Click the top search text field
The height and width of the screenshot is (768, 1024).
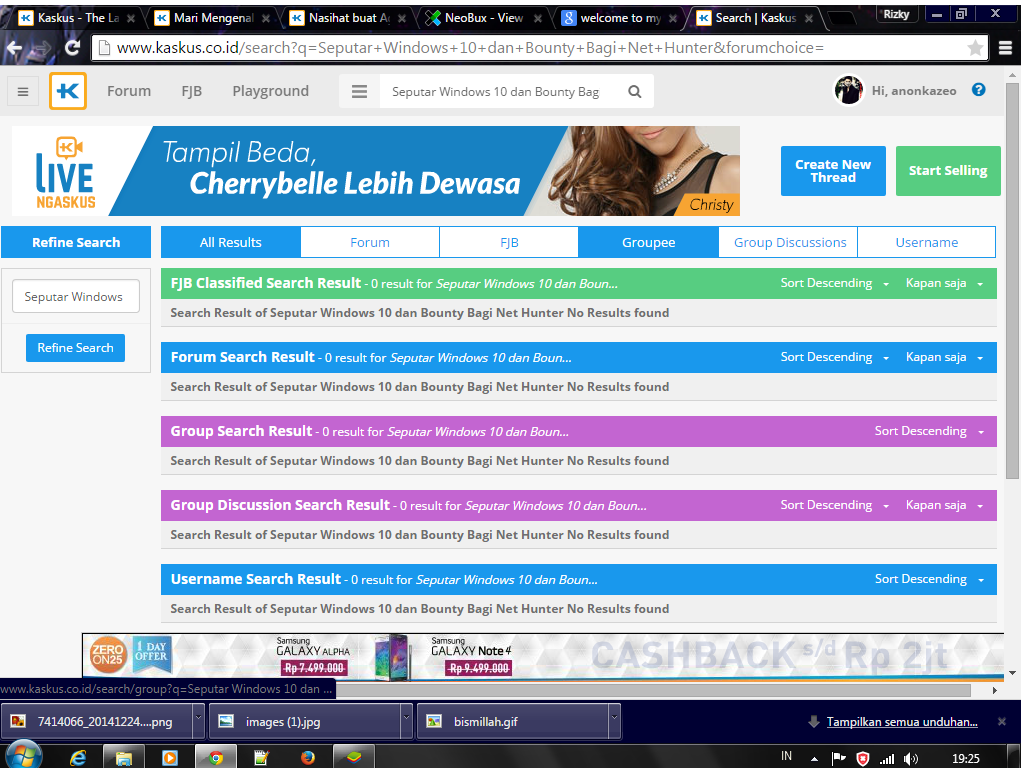(500, 91)
